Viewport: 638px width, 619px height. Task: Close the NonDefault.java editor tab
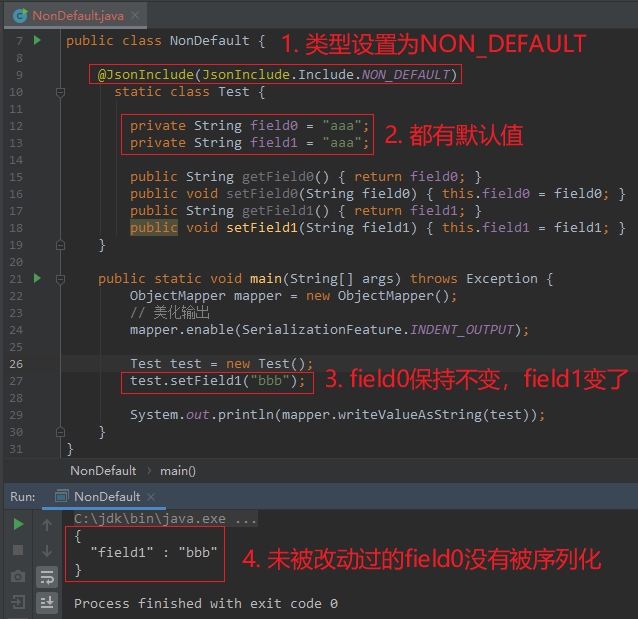point(135,15)
